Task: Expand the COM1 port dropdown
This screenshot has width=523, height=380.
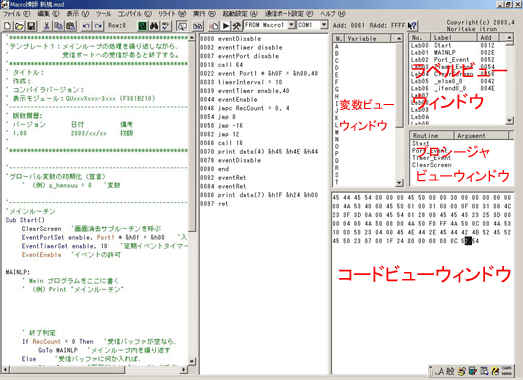Action: tap(324, 25)
